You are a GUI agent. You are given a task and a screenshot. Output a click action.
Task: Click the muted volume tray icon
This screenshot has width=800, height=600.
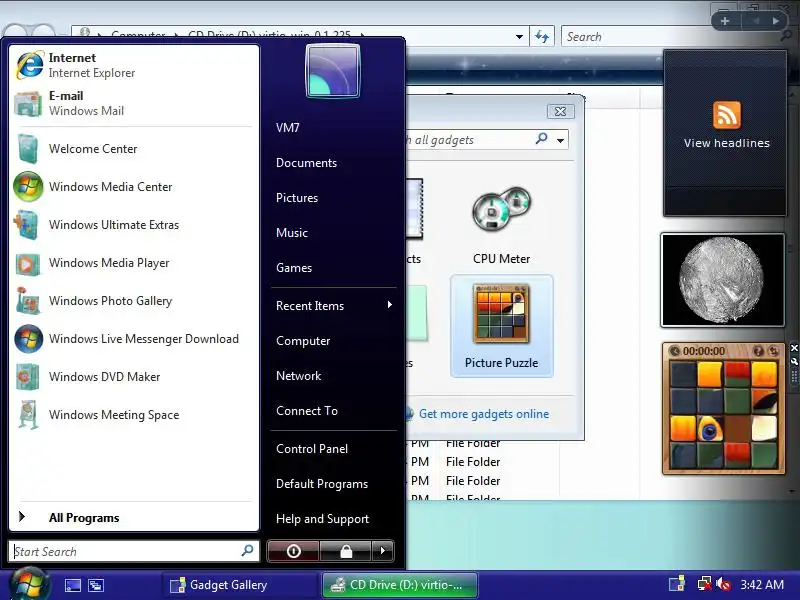(x=723, y=585)
